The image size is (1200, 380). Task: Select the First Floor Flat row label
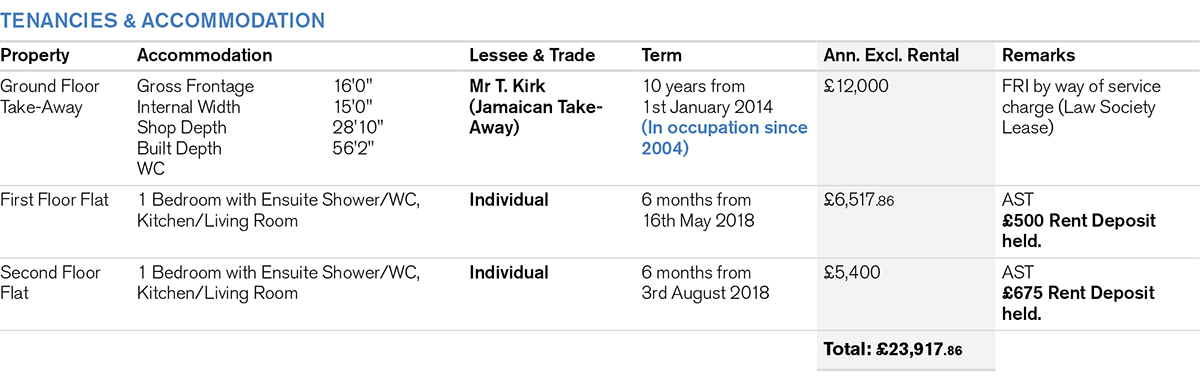pos(55,200)
